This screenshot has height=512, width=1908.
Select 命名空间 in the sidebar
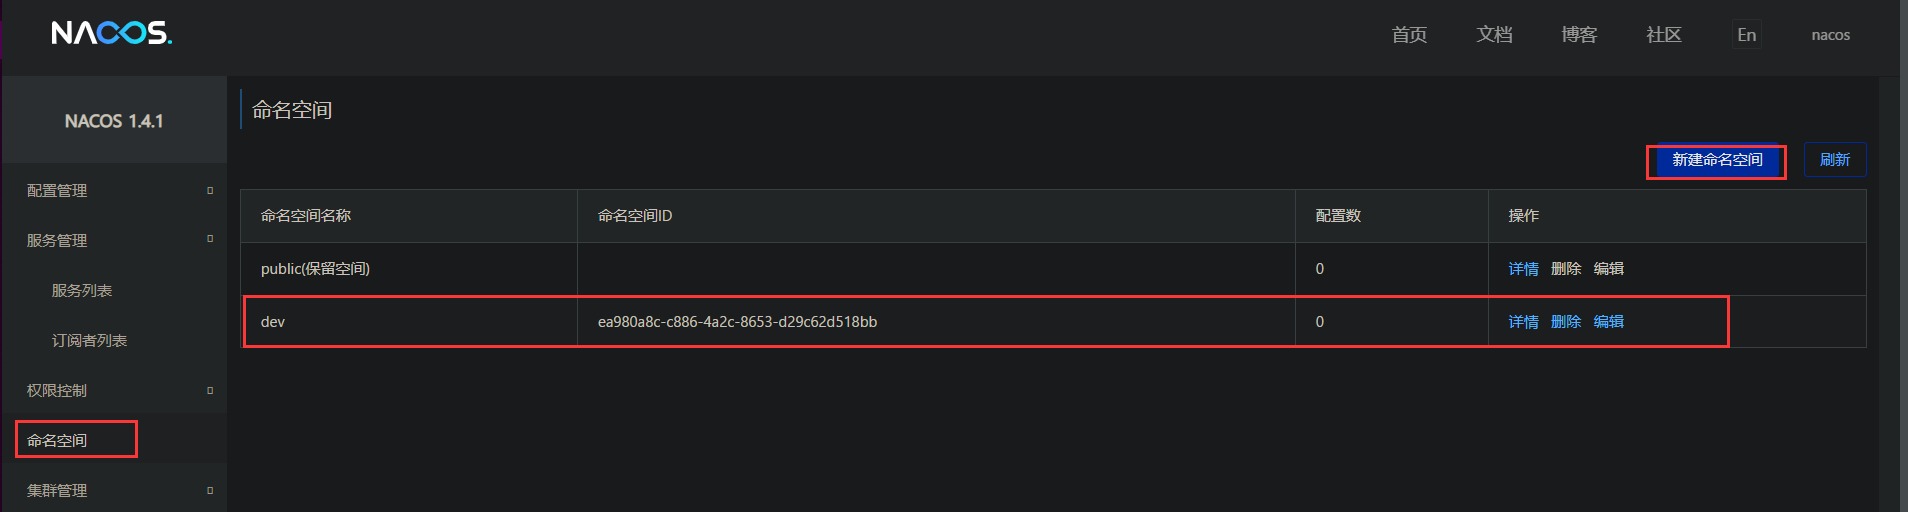click(x=57, y=440)
